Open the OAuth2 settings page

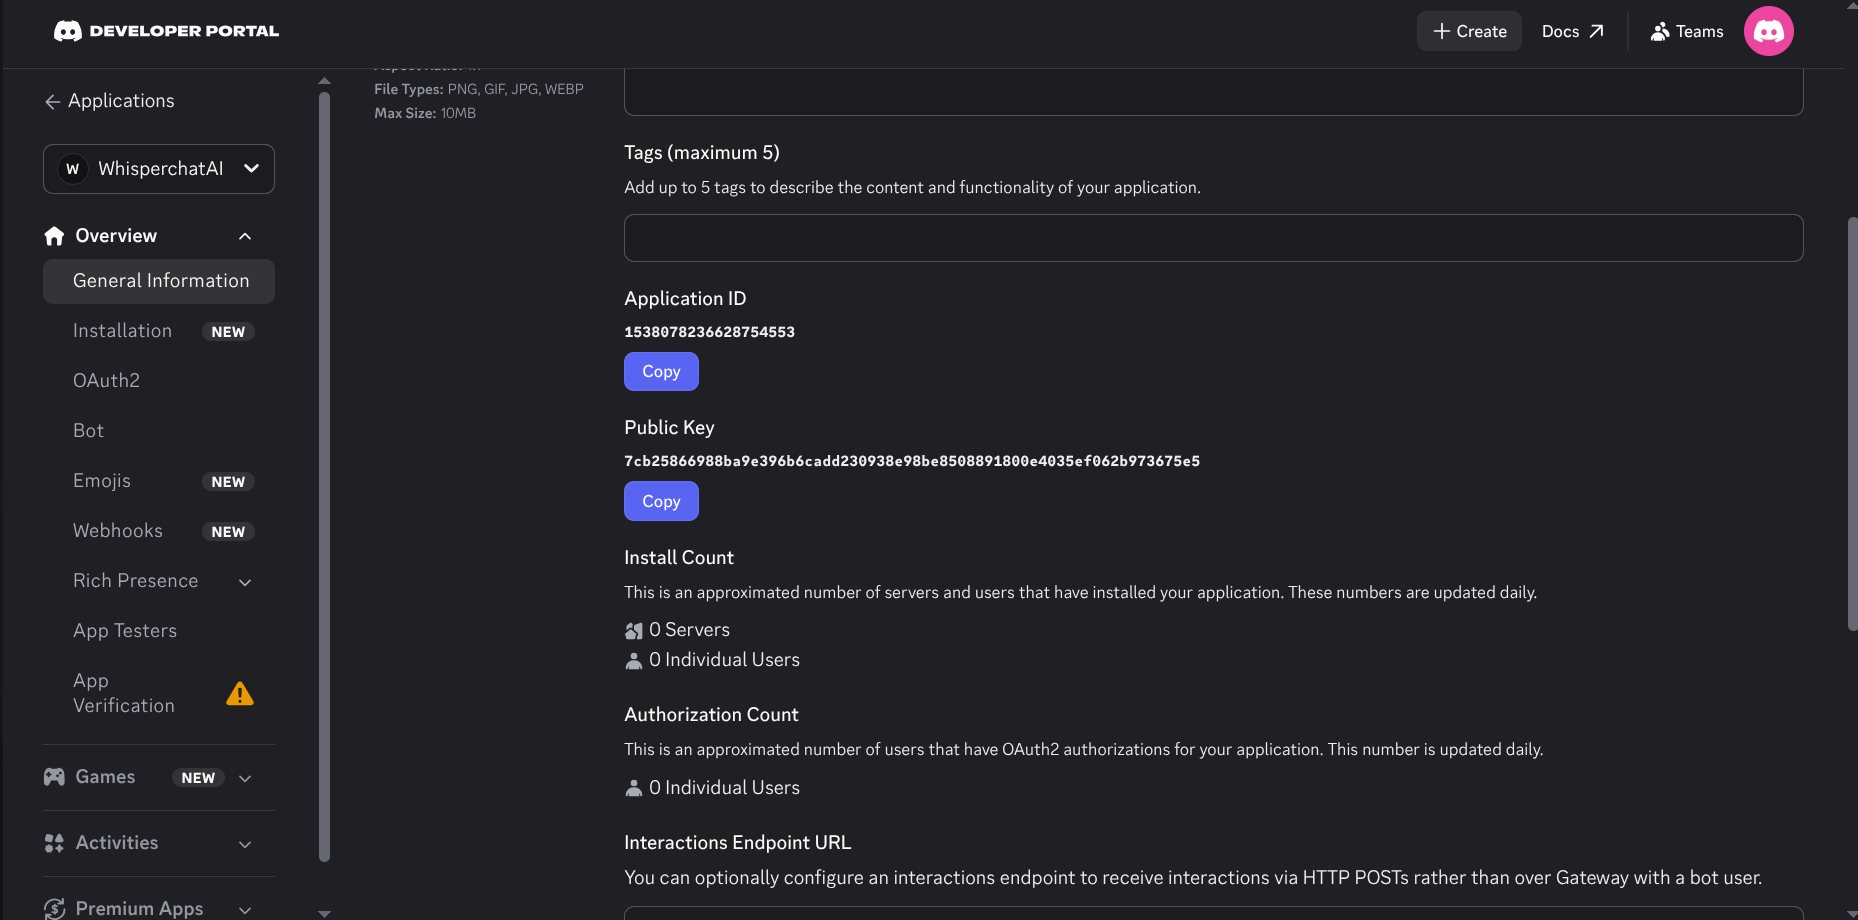pyautogui.click(x=106, y=381)
